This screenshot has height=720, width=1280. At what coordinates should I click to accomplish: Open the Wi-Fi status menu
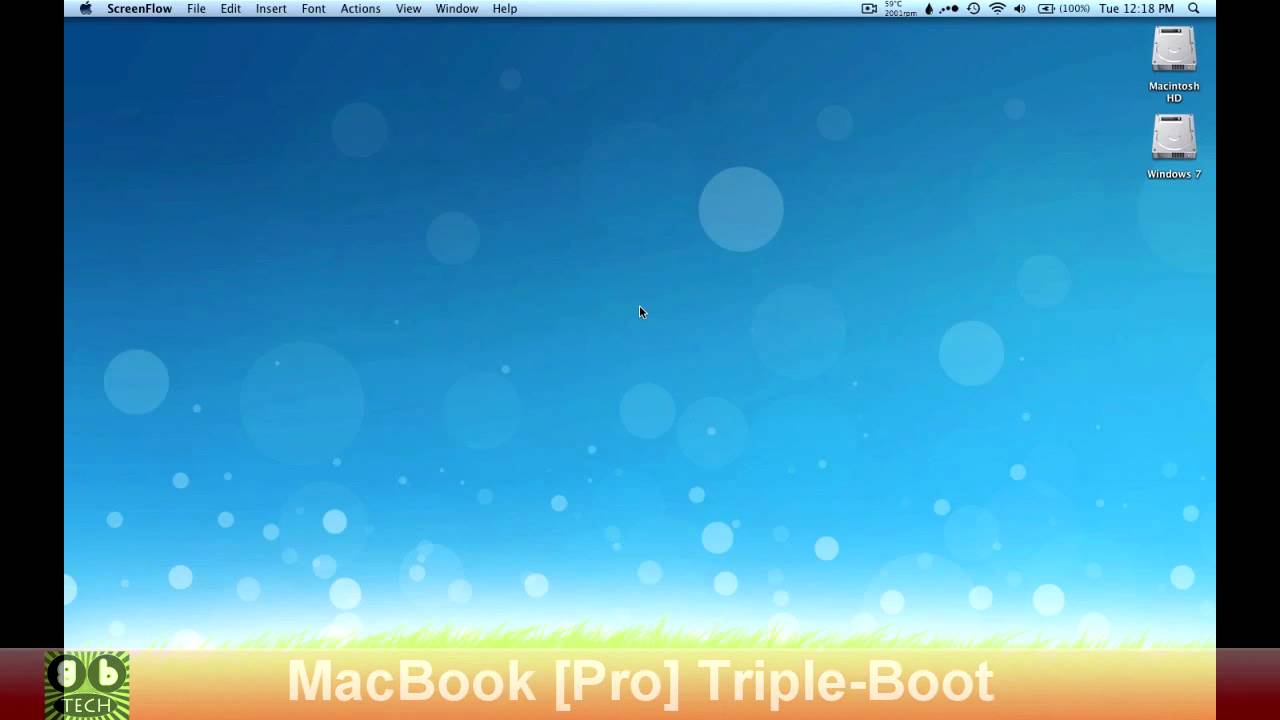(997, 9)
